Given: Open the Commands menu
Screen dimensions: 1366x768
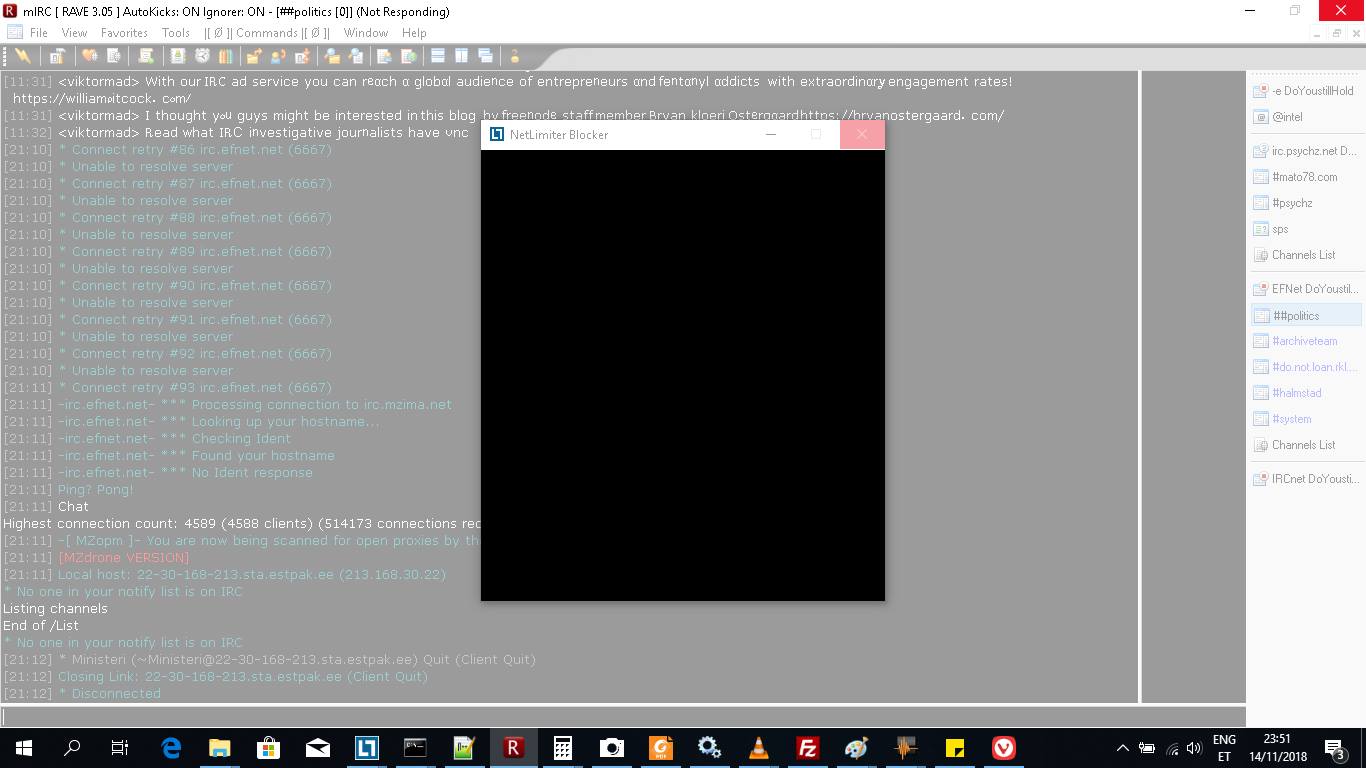Looking at the screenshot, I should 267,33.
